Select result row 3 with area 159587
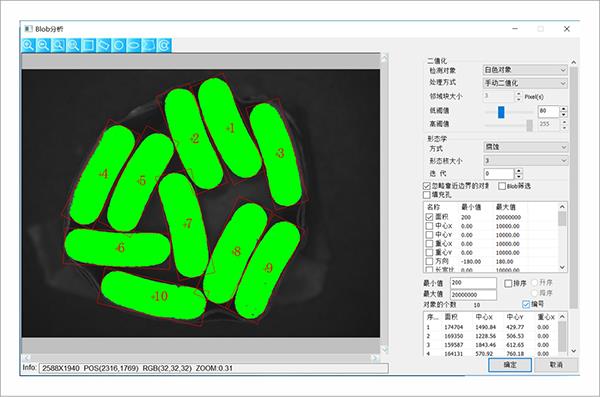 [491, 345]
